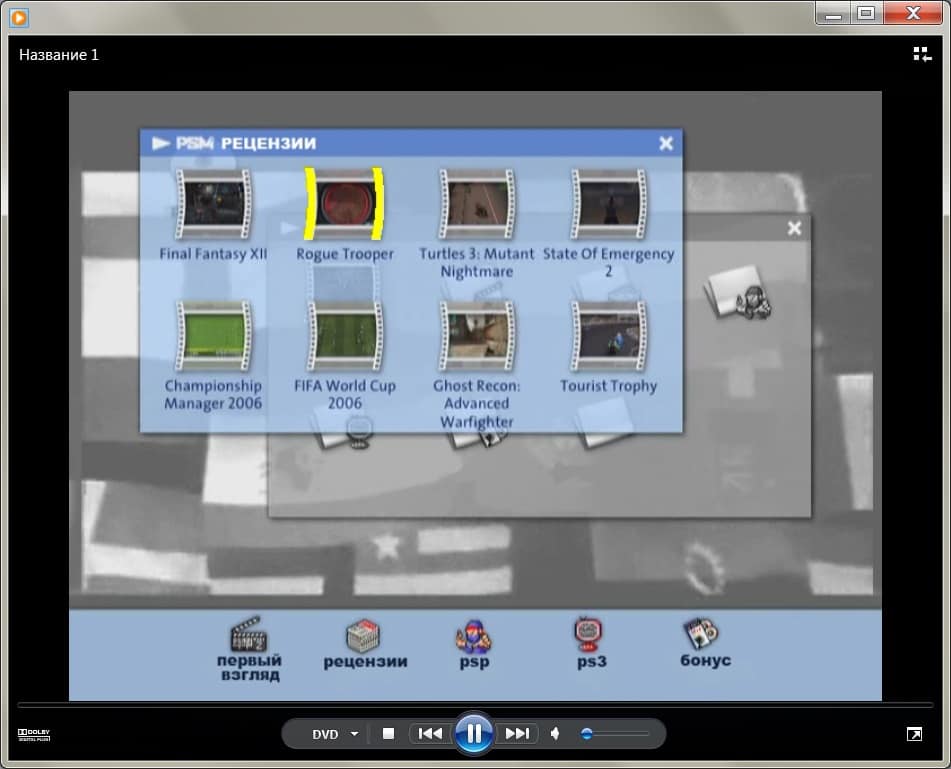
Task: Select the psp menu label
Action: click(x=474, y=662)
